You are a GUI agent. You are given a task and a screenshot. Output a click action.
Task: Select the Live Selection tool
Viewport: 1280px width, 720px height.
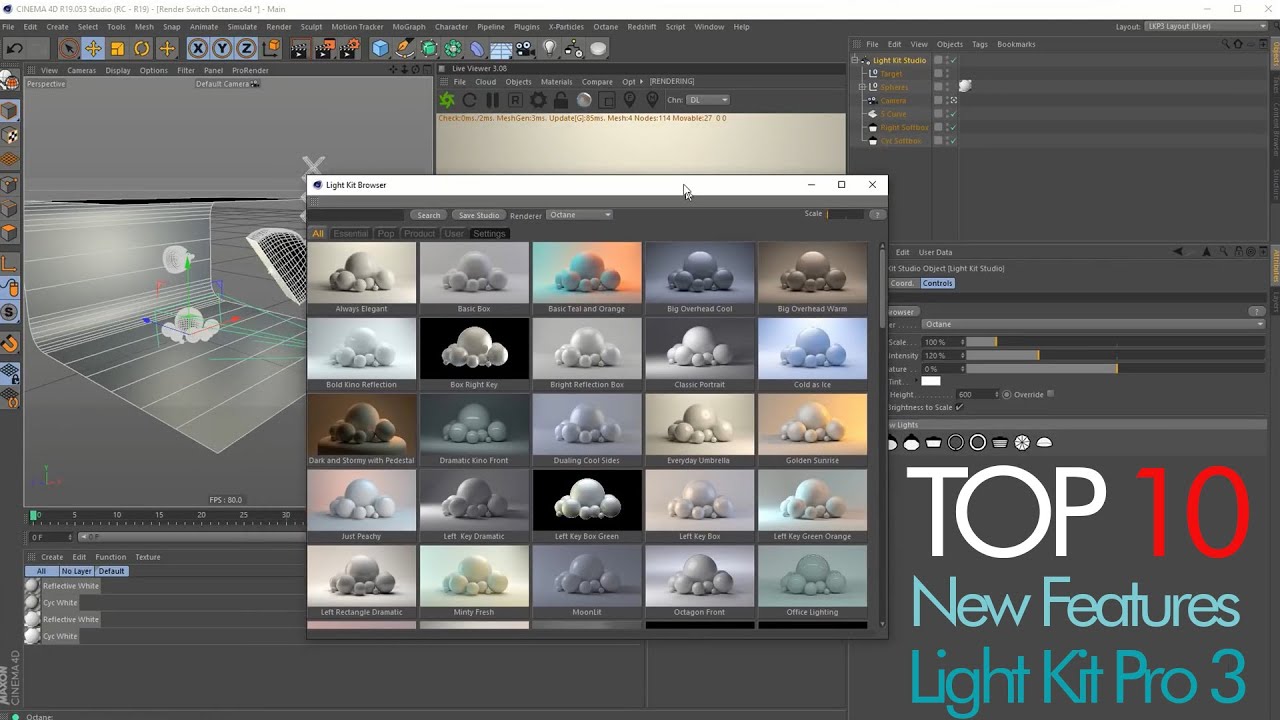pyautogui.click(x=68, y=48)
